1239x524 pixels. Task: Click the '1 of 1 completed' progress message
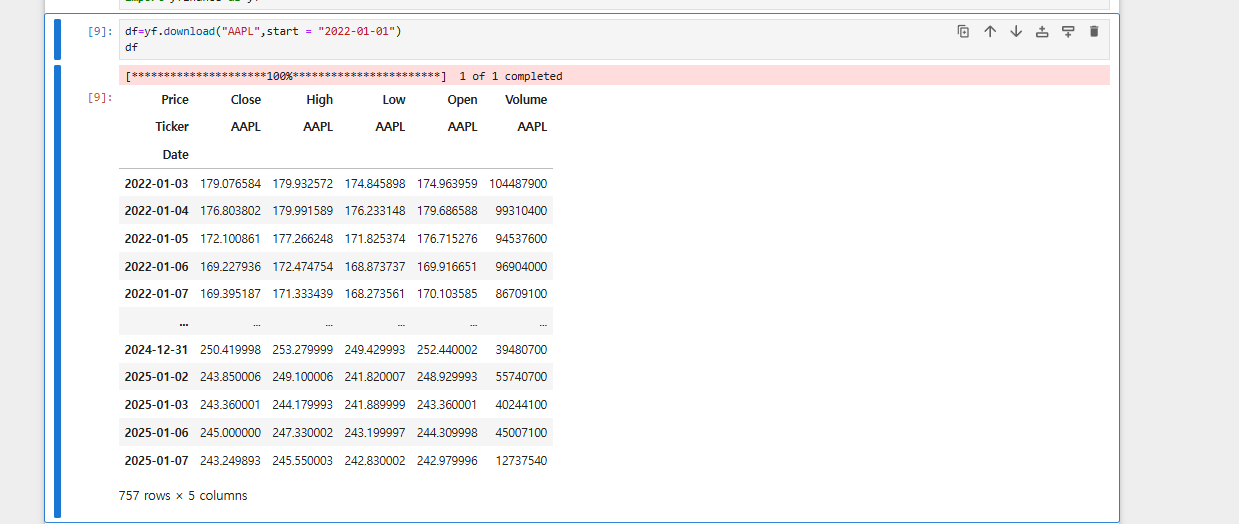tap(510, 76)
